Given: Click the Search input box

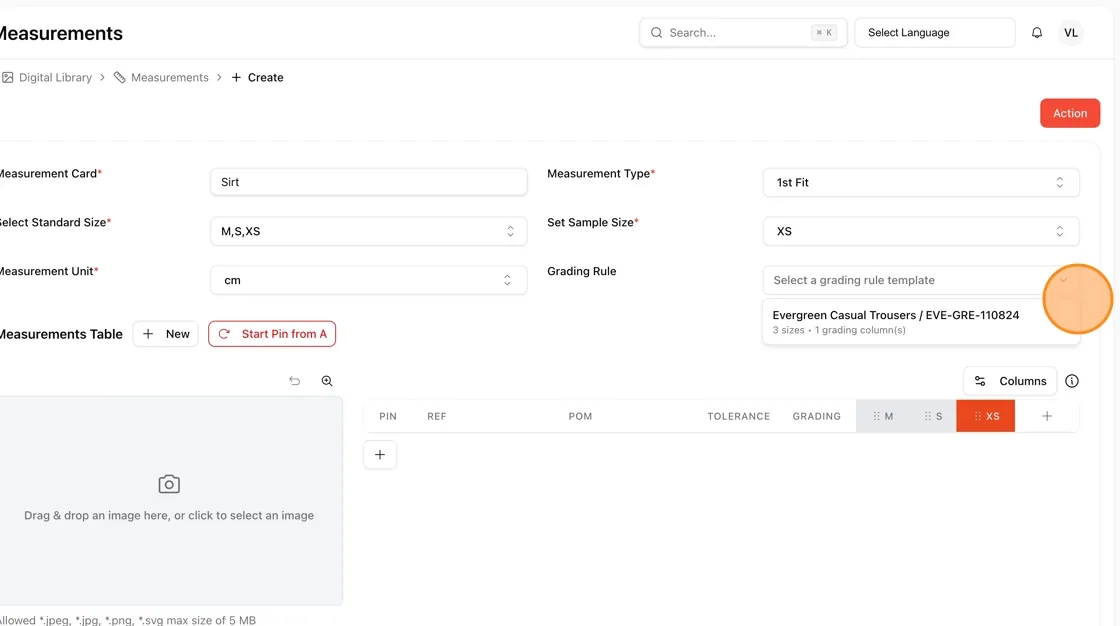Looking at the screenshot, I should 743,33.
